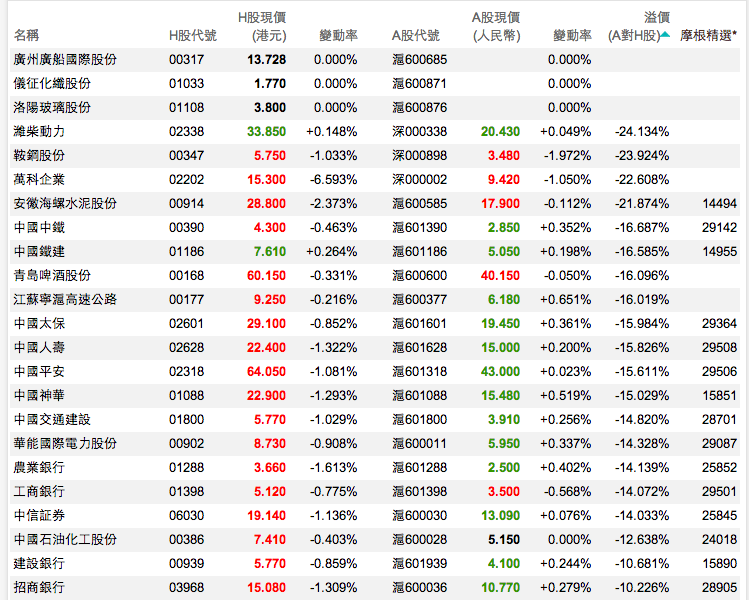The width and height of the screenshot is (749, 600).
Task: Open 中國石油化工股份 stock name
Action: [65, 539]
